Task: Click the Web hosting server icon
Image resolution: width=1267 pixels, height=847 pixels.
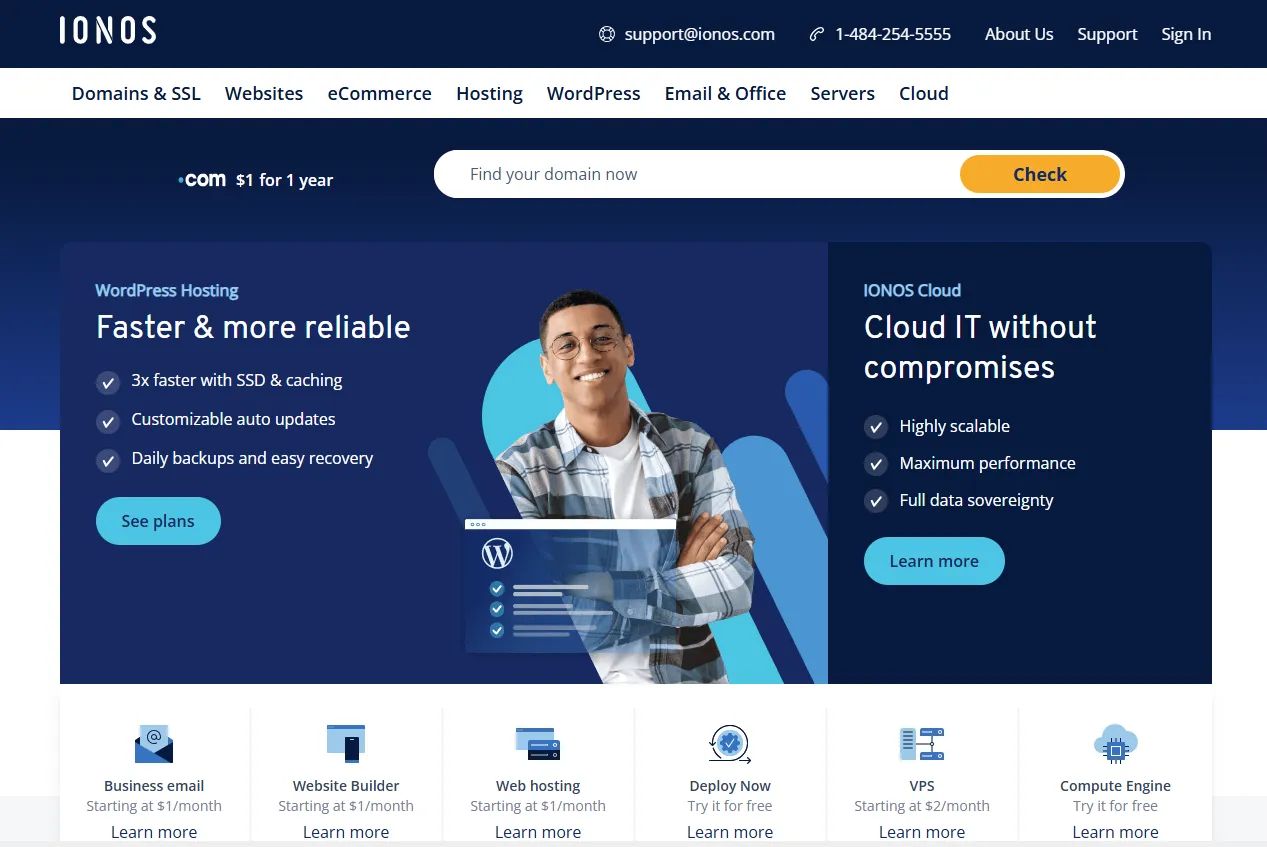Action: [x=537, y=743]
